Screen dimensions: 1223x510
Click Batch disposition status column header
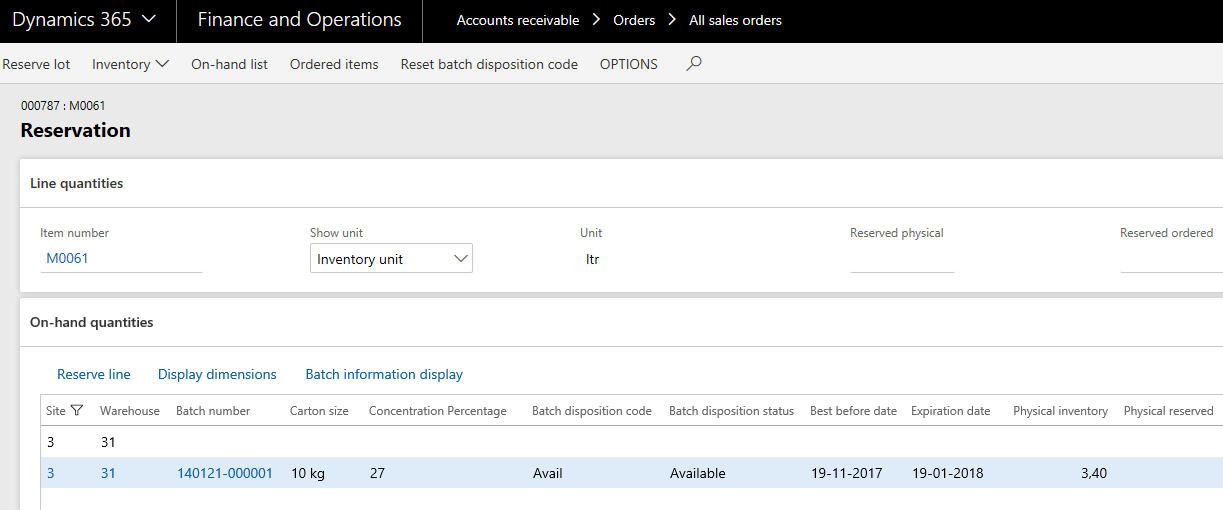[731, 411]
